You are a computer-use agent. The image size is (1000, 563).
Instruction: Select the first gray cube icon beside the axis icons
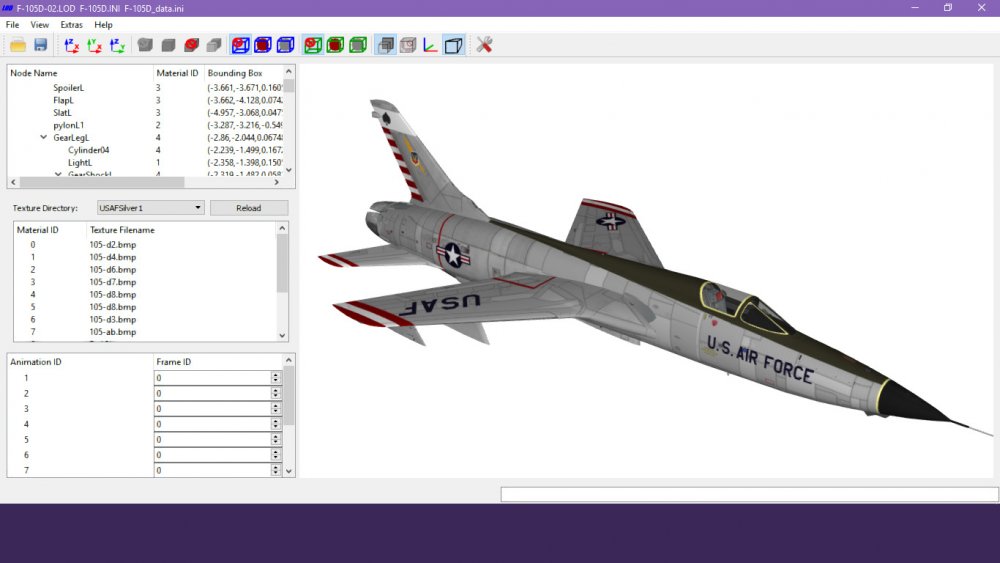tap(145, 45)
